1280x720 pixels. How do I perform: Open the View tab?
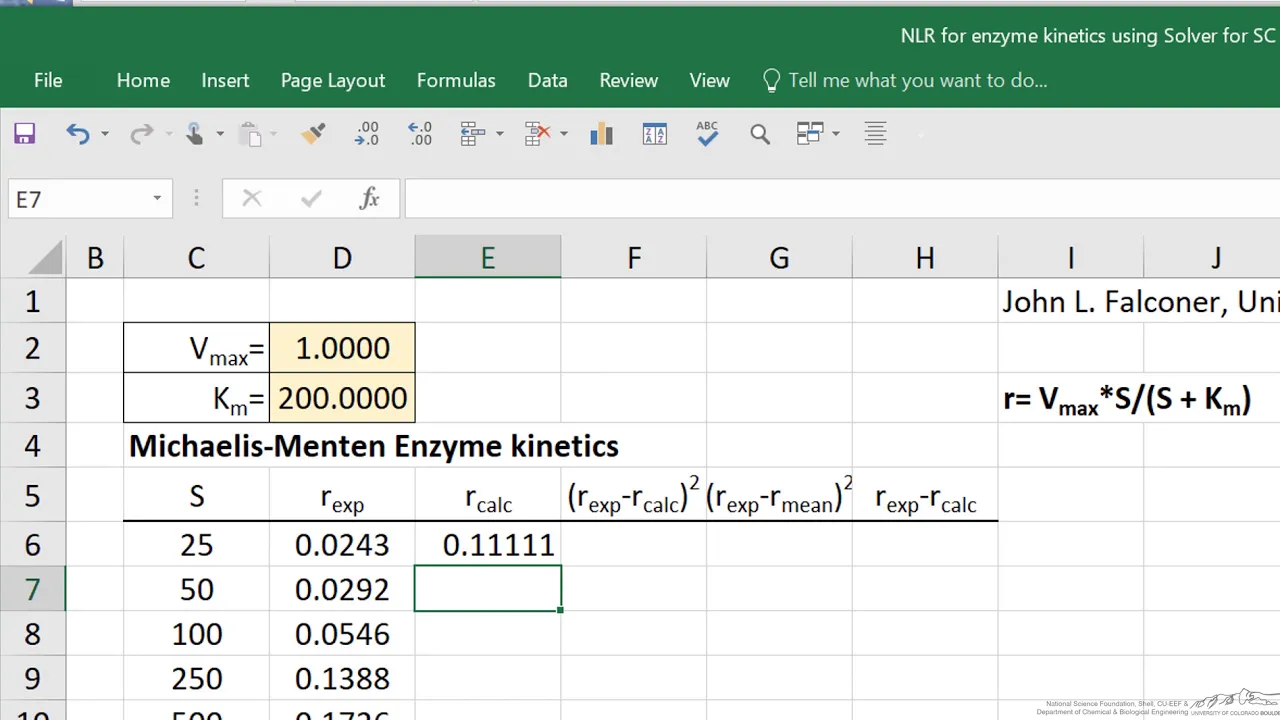tap(710, 81)
